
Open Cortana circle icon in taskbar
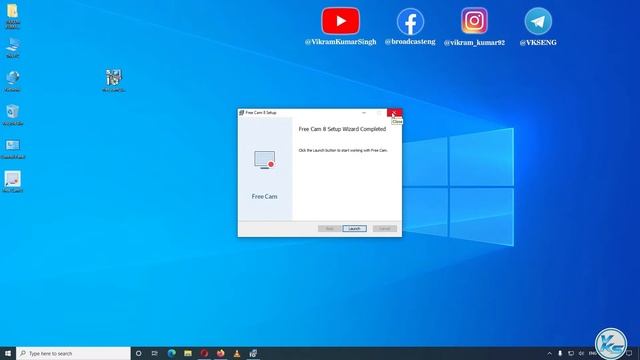pos(138,353)
